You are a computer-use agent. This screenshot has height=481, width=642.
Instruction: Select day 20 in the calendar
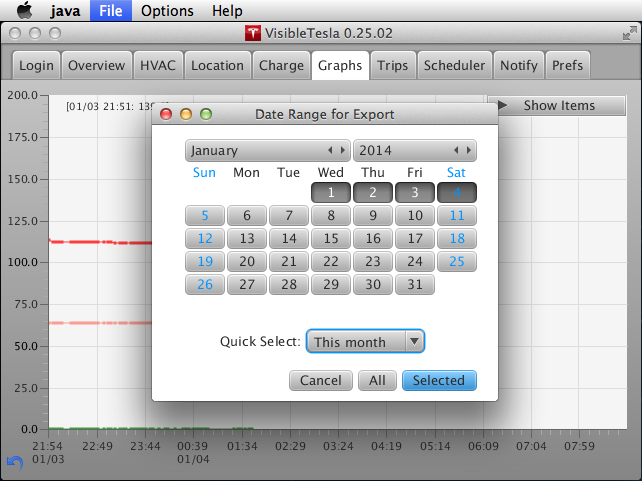pos(247,261)
